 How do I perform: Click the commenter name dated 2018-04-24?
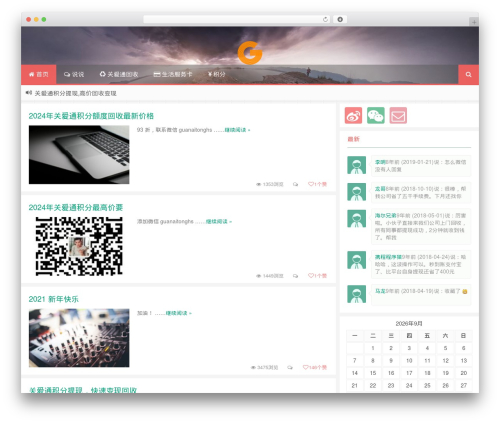point(388,257)
